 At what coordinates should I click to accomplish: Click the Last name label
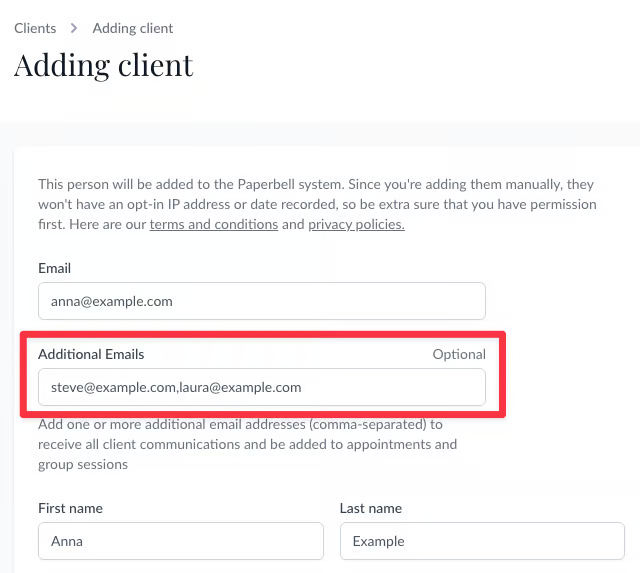[x=371, y=508]
